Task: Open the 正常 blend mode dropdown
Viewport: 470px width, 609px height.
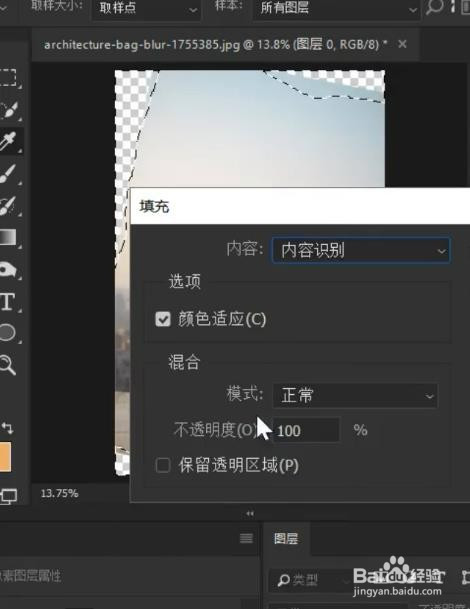Action: (x=355, y=396)
